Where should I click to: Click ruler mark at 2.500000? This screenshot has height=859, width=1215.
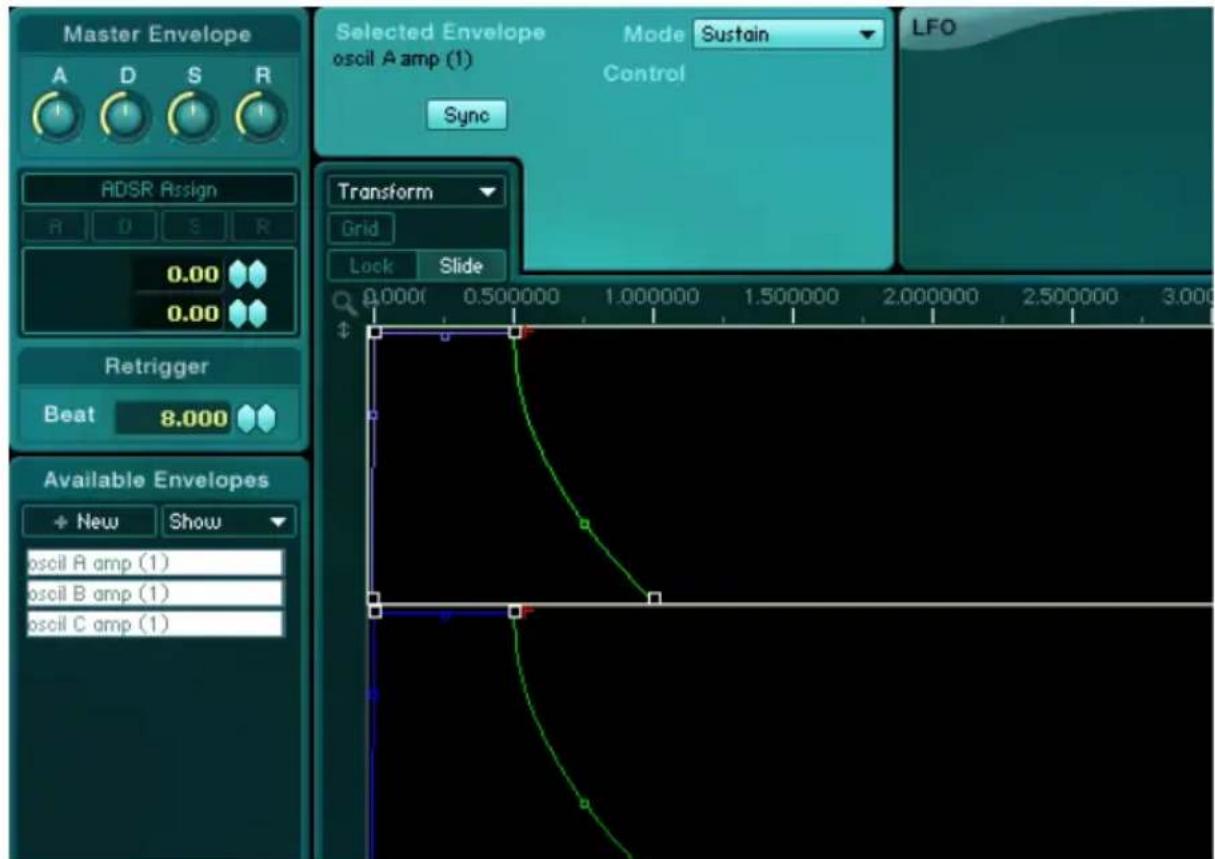tap(1072, 298)
